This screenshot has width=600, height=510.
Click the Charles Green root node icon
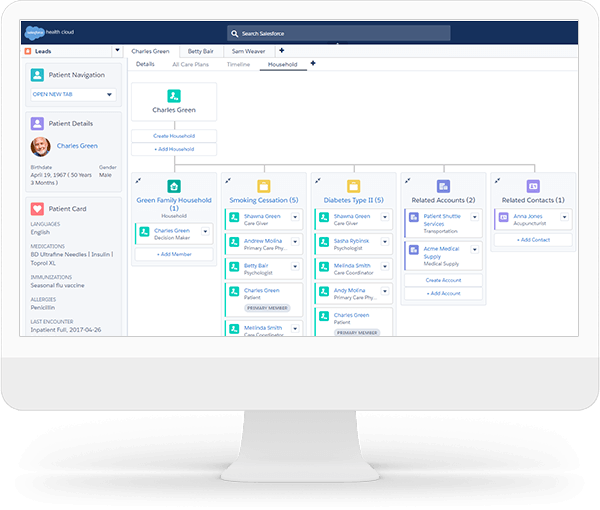coord(174,96)
